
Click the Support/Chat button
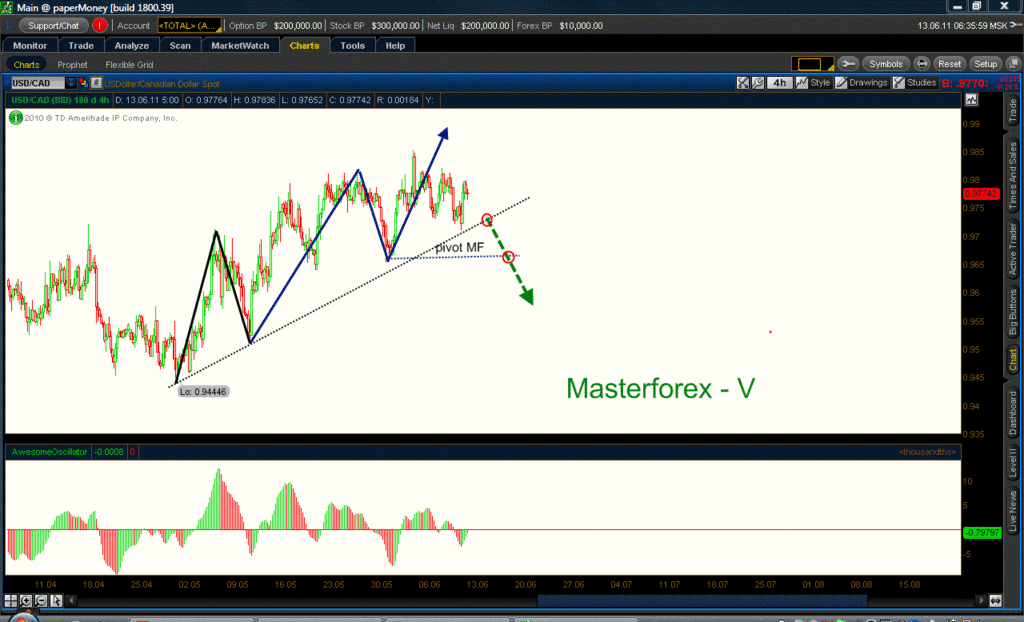(x=54, y=25)
